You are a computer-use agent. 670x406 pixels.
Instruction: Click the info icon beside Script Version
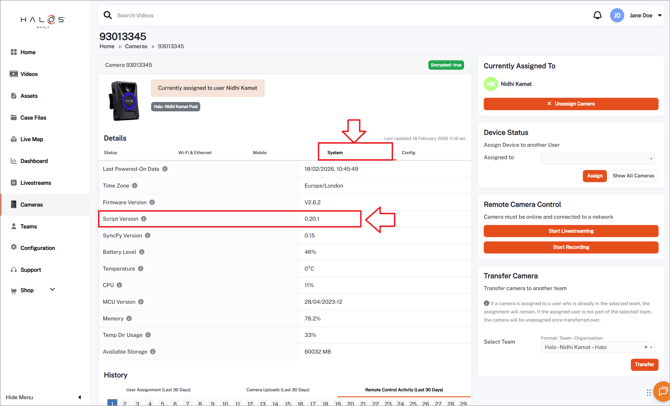(x=144, y=219)
